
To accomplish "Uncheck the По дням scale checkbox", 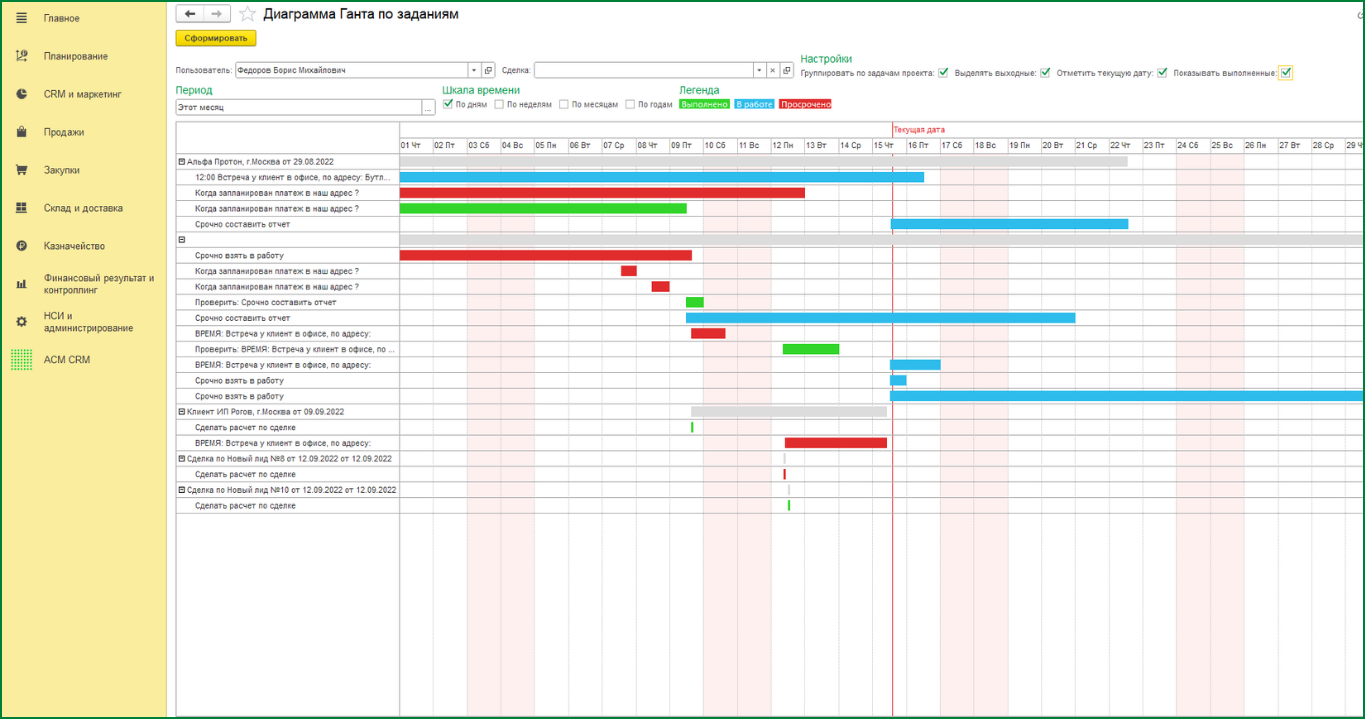I will click(448, 104).
